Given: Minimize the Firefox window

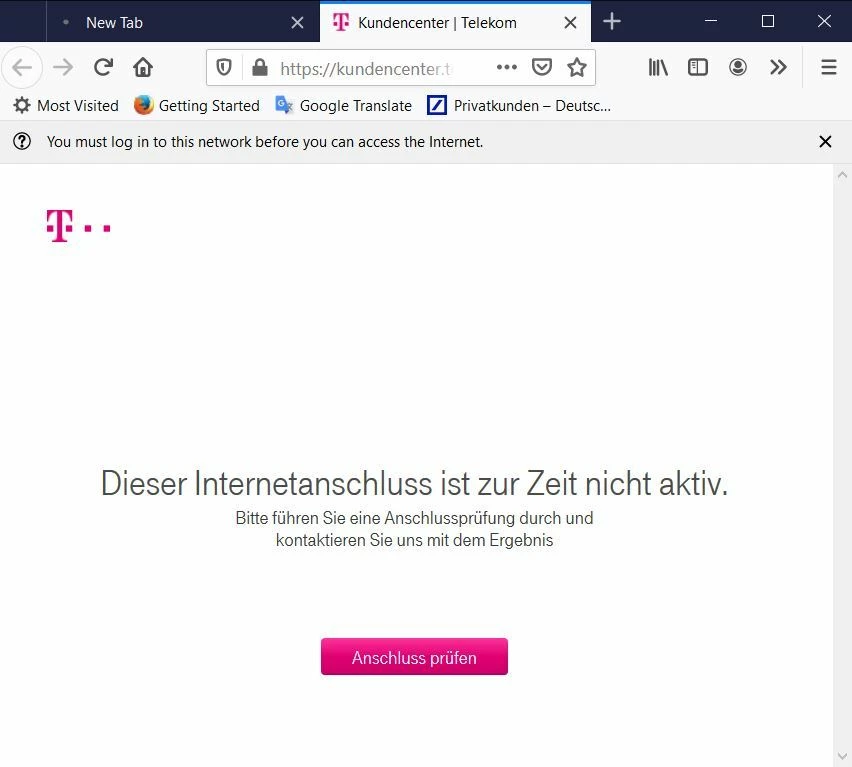Looking at the screenshot, I should pos(711,21).
